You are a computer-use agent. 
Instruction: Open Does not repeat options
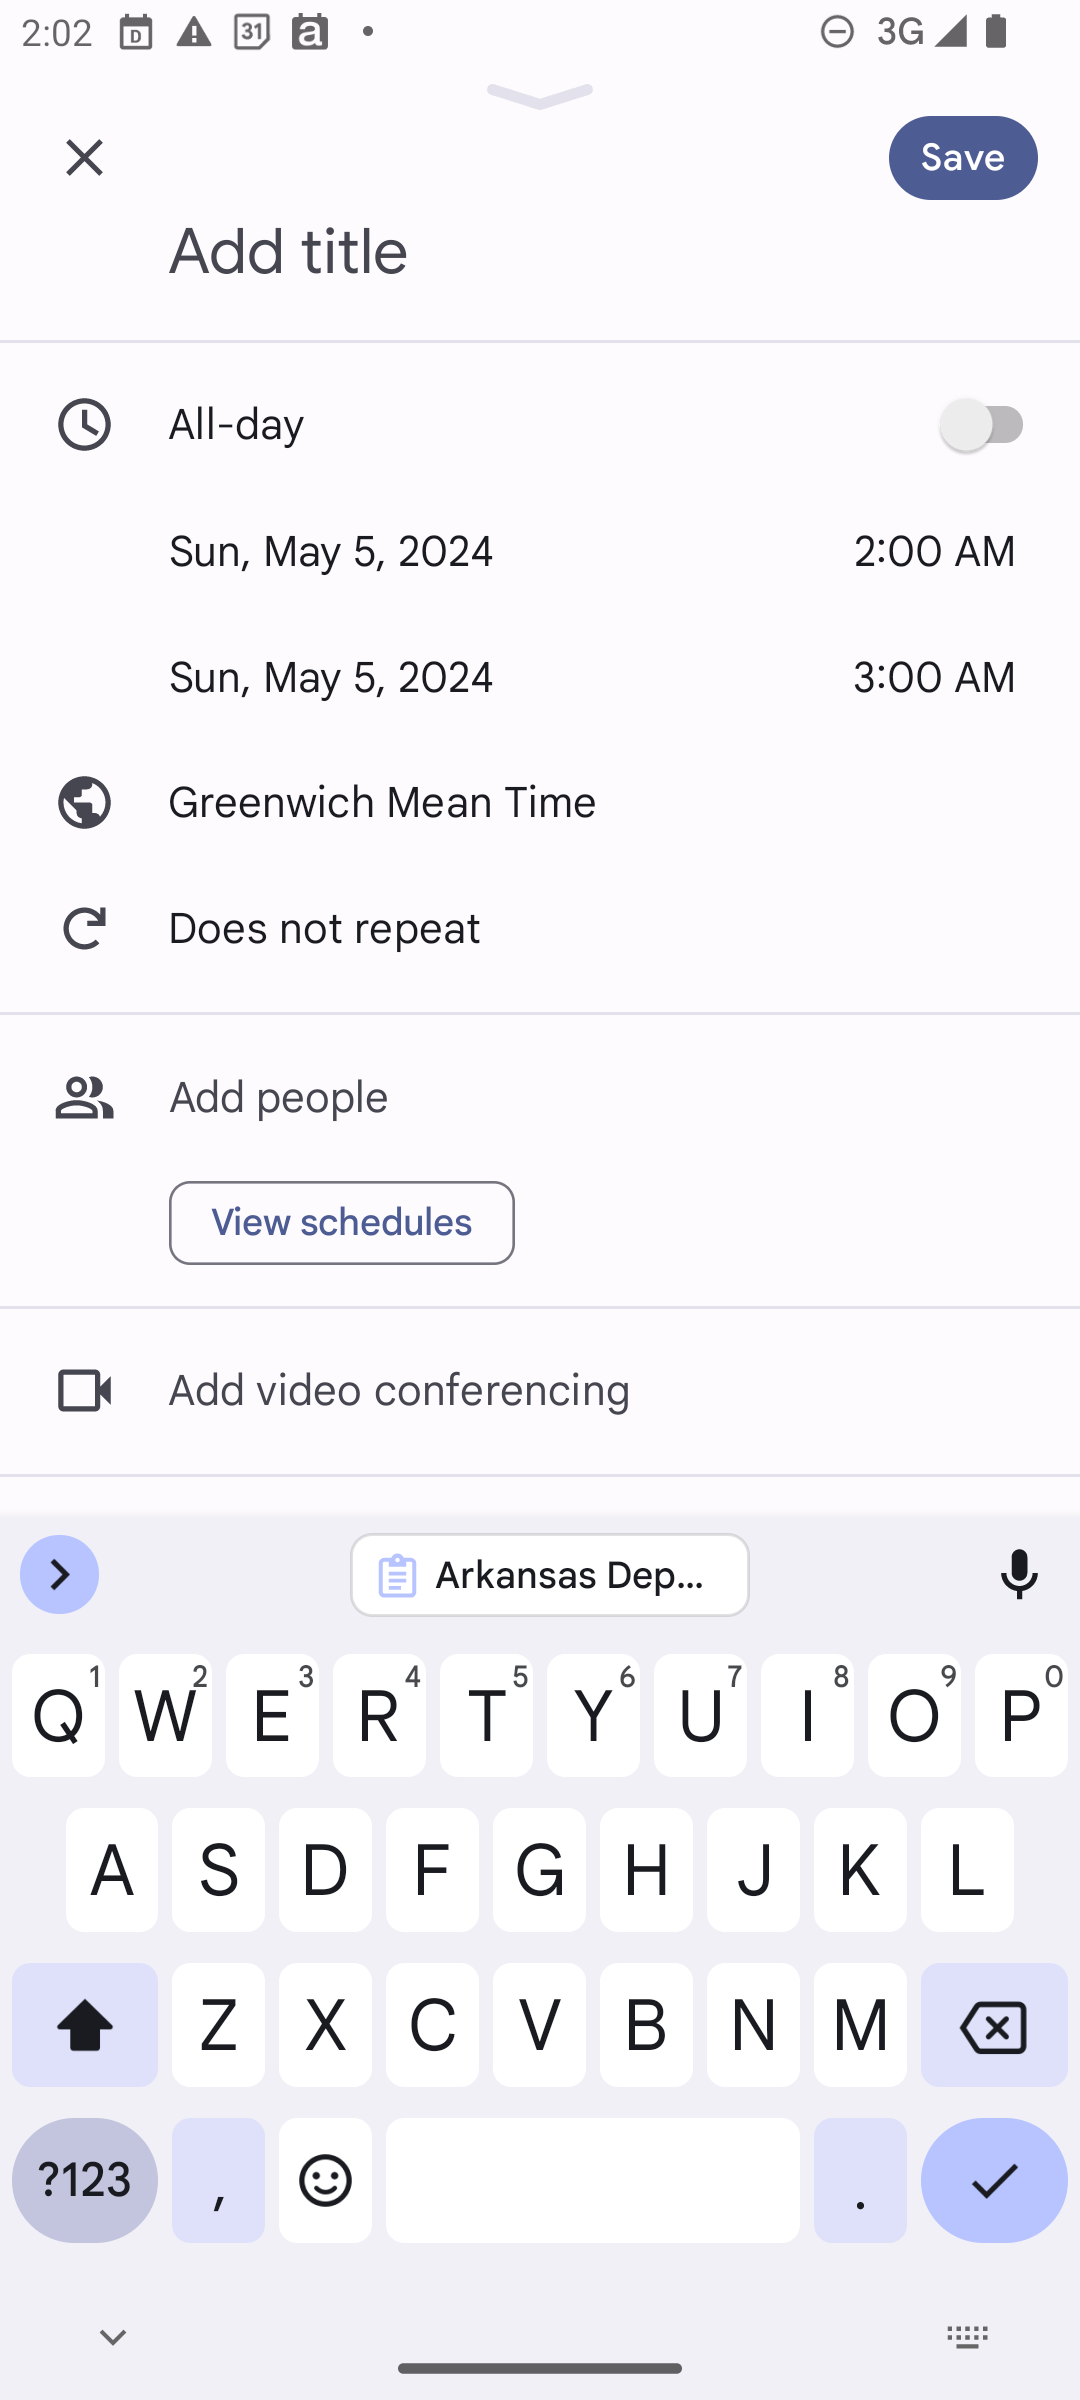pyautogui.click(x=540, y=929)
